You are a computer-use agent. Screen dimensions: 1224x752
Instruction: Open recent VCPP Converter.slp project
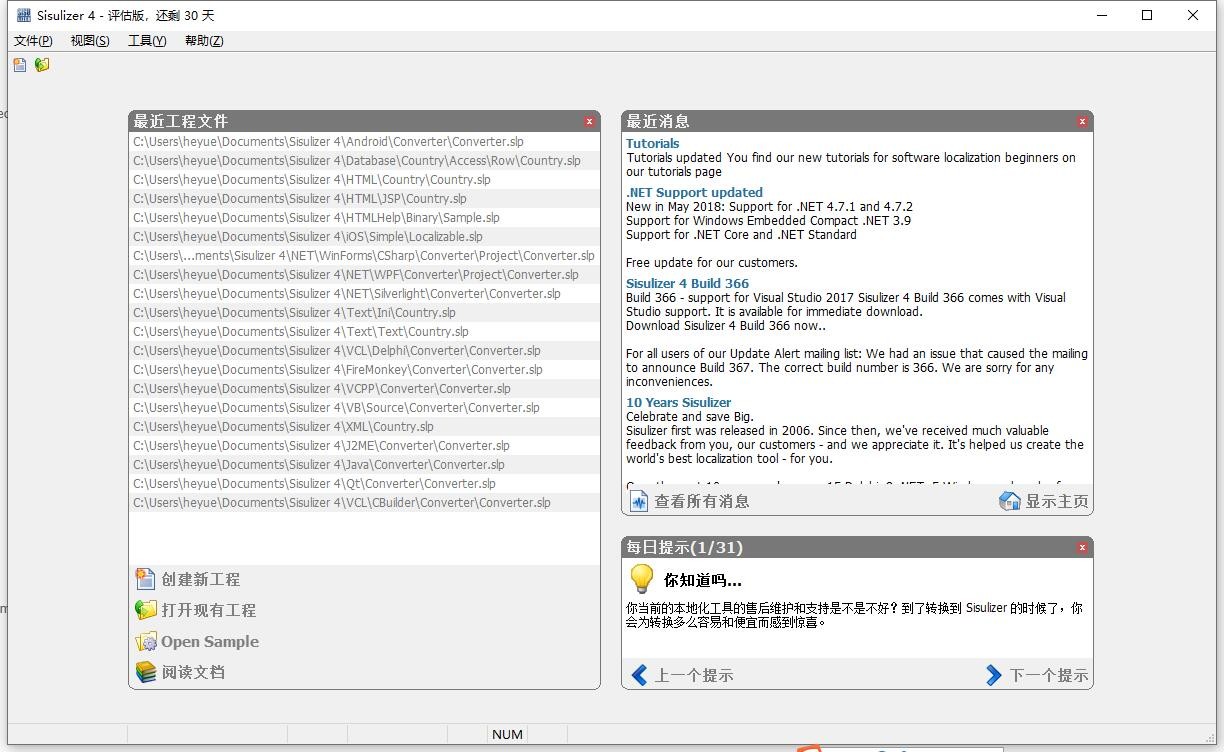coord(365,388)
